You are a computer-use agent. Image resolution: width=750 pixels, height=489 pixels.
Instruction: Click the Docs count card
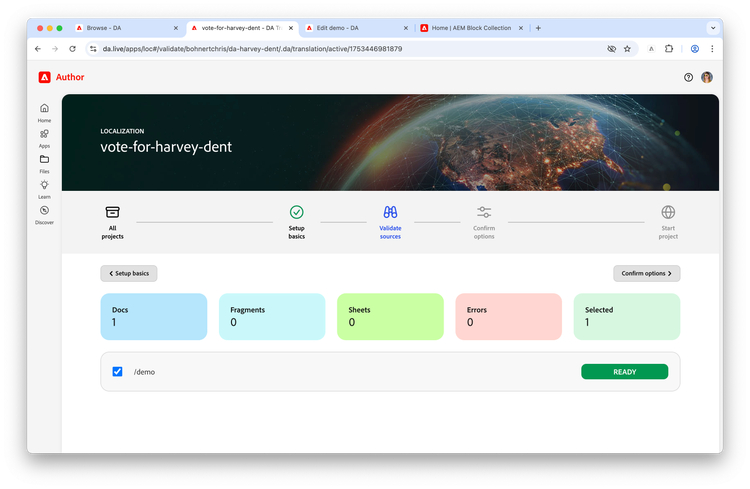tap(154, 317)
